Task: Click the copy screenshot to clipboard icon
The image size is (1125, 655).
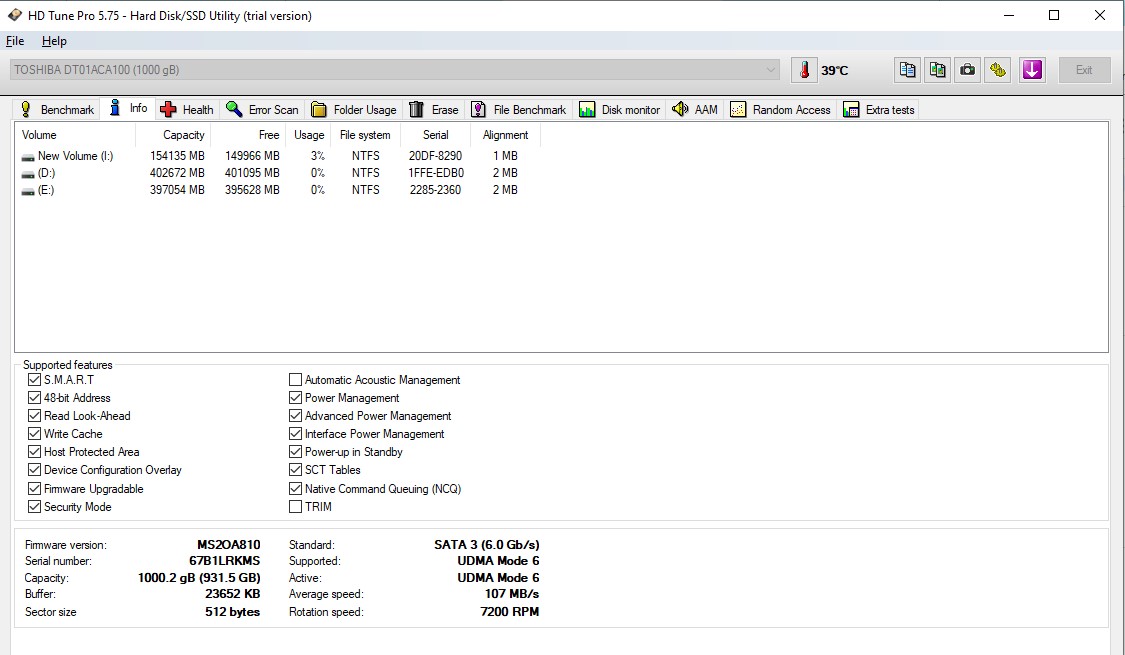Action: (x=937, y=70)
